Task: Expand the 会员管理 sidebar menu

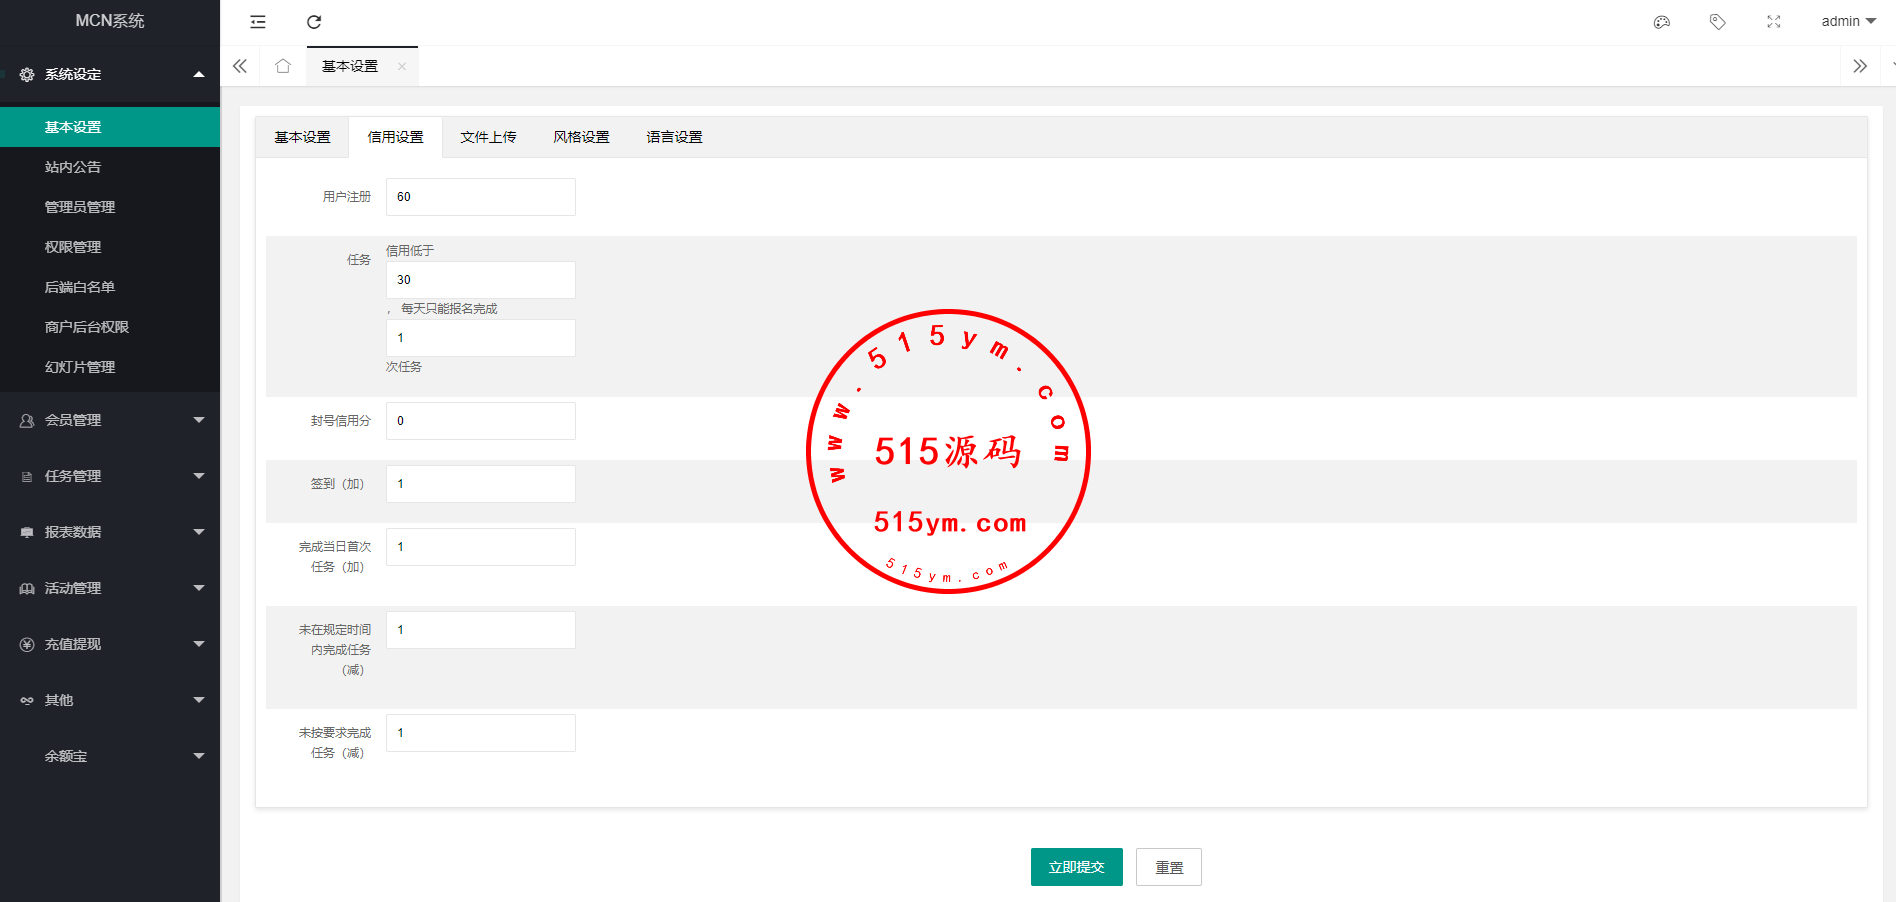Action: 110,420
